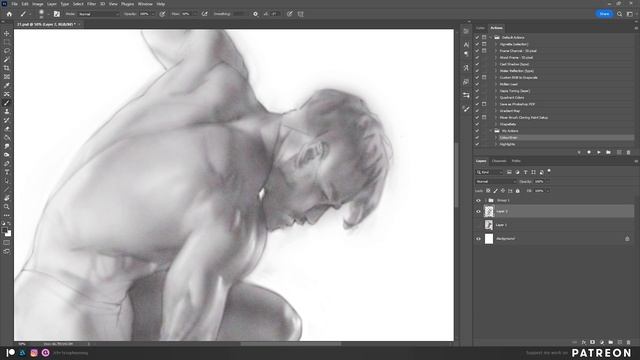Select the Background layer row
Image resolution: width=640 pixels, height=360 pixels.
[x=554, y=239]
